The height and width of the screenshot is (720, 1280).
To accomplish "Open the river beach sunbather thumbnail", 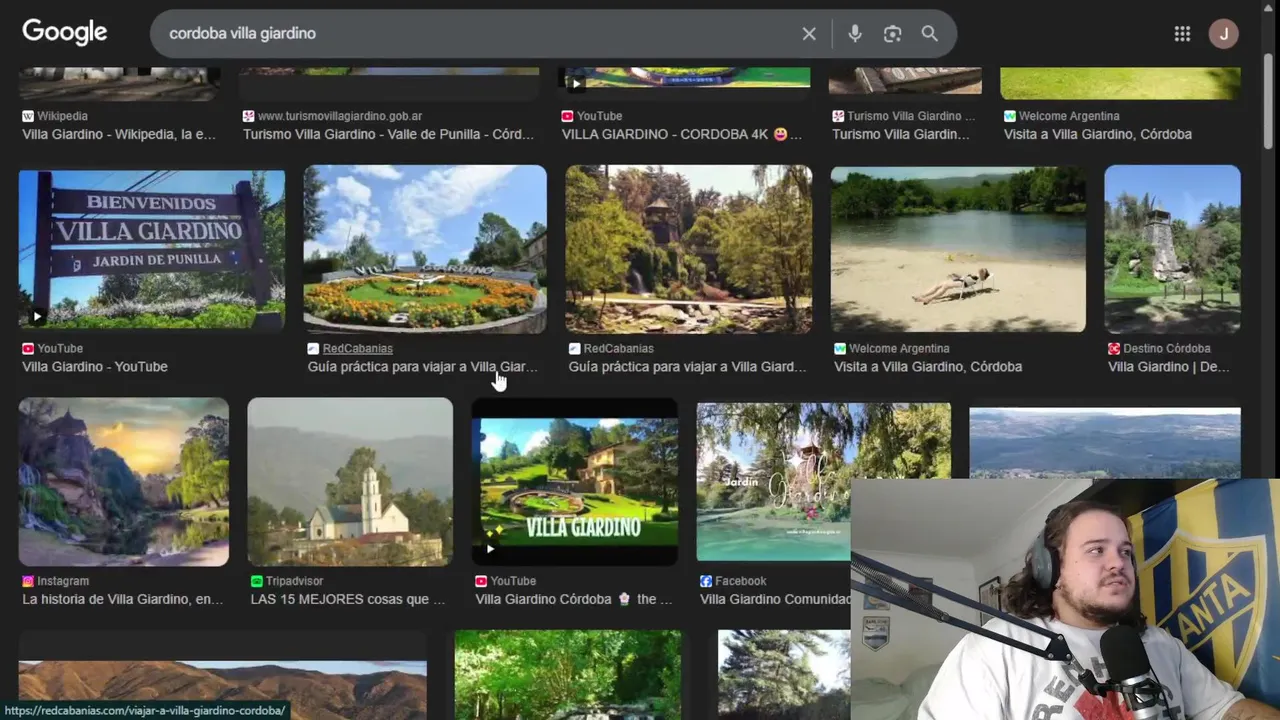I will 958,249.
